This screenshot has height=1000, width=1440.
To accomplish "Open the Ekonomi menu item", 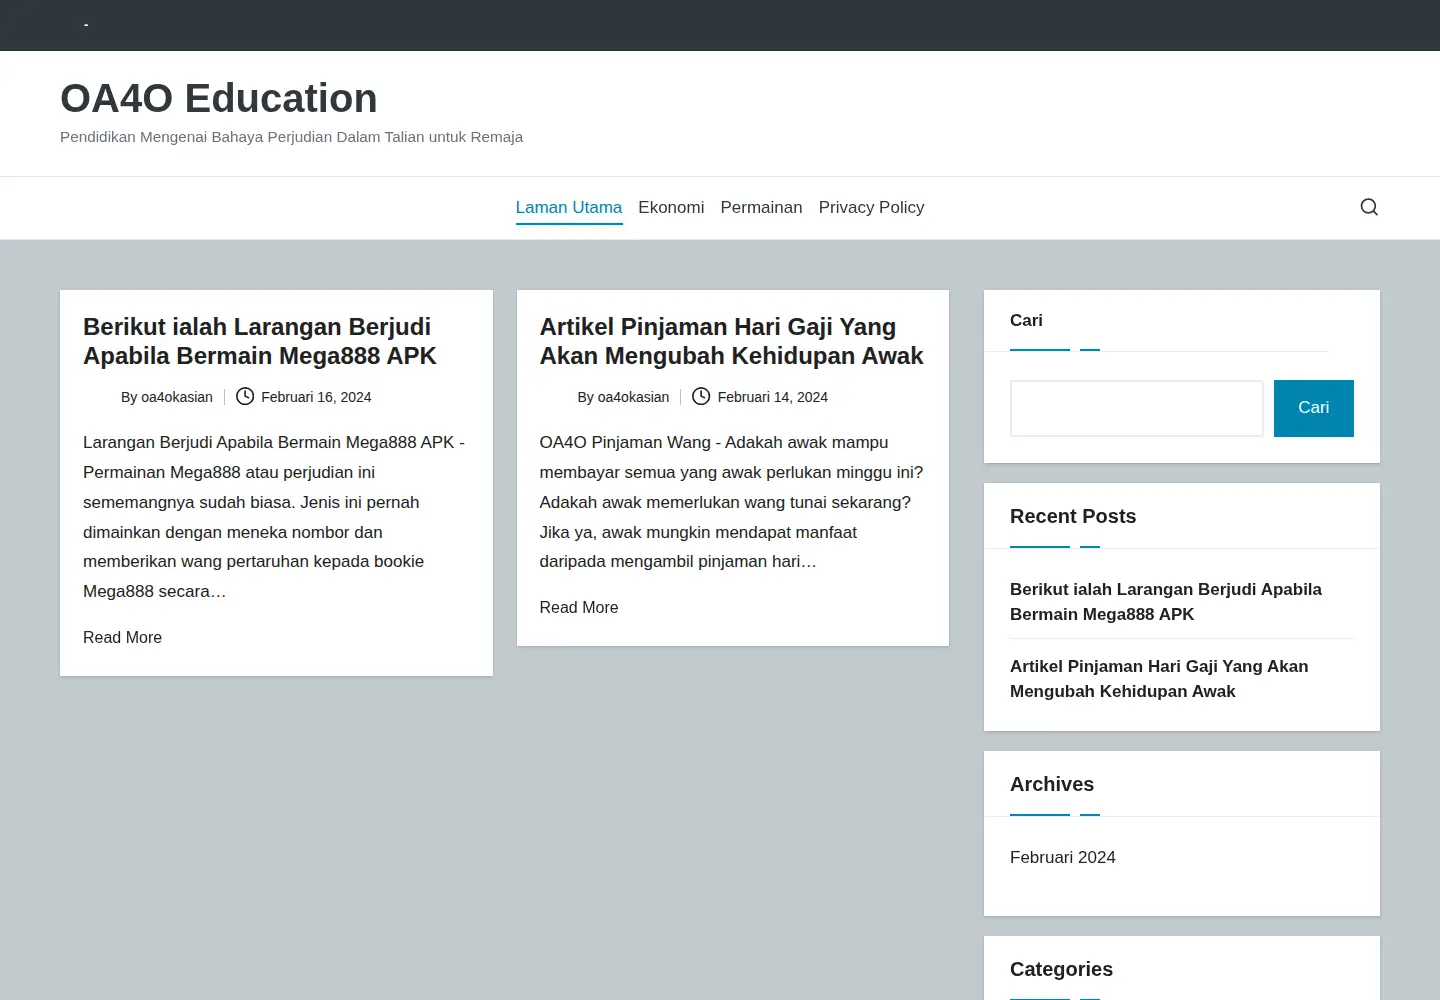I will 671,207.
